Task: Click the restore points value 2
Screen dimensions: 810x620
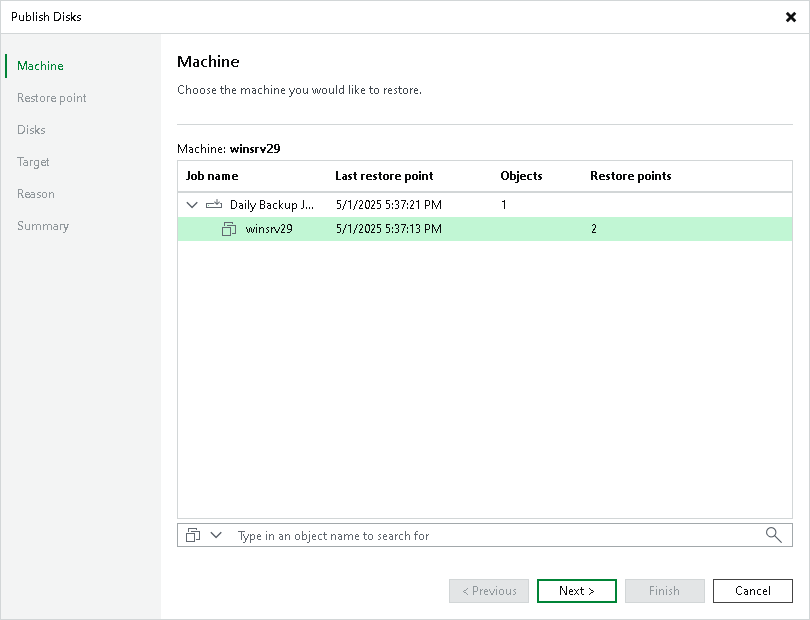Action: pos(594,229)
